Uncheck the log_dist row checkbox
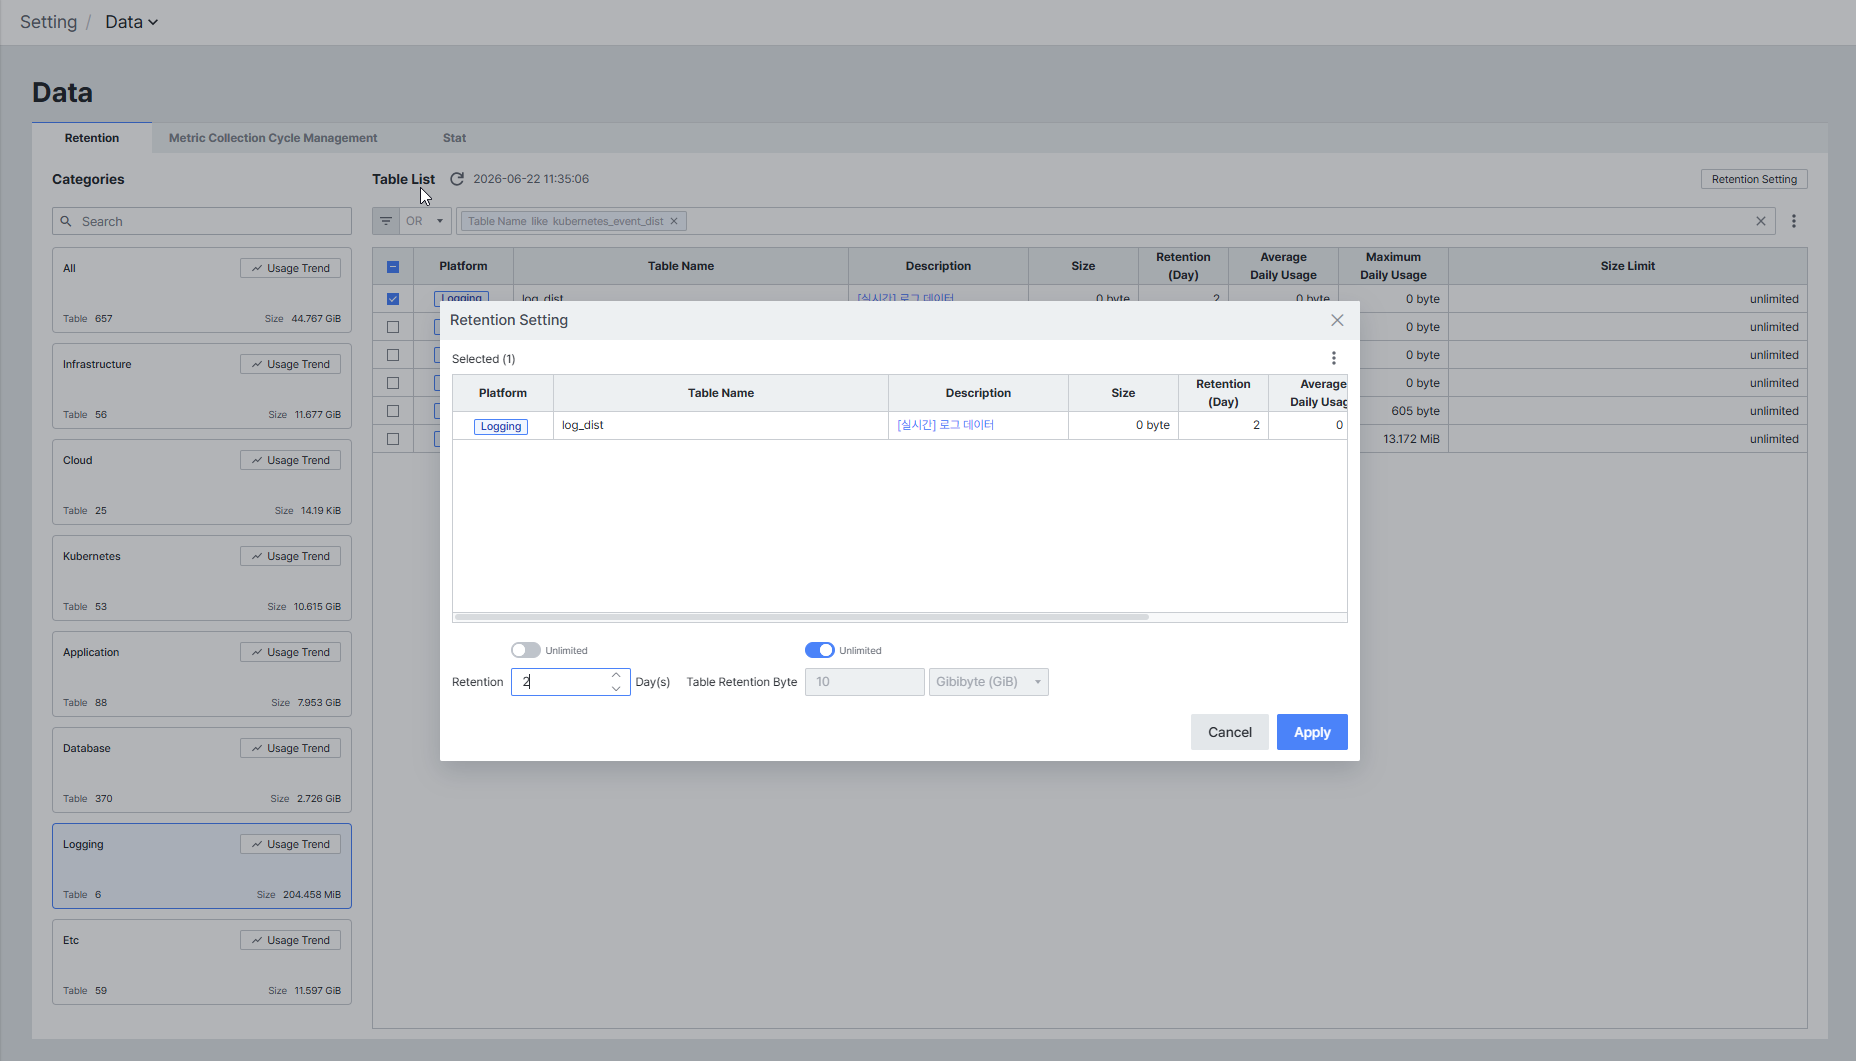Image resolution: width=1856 pixels, height=1061 pixels. pos(393,299)
